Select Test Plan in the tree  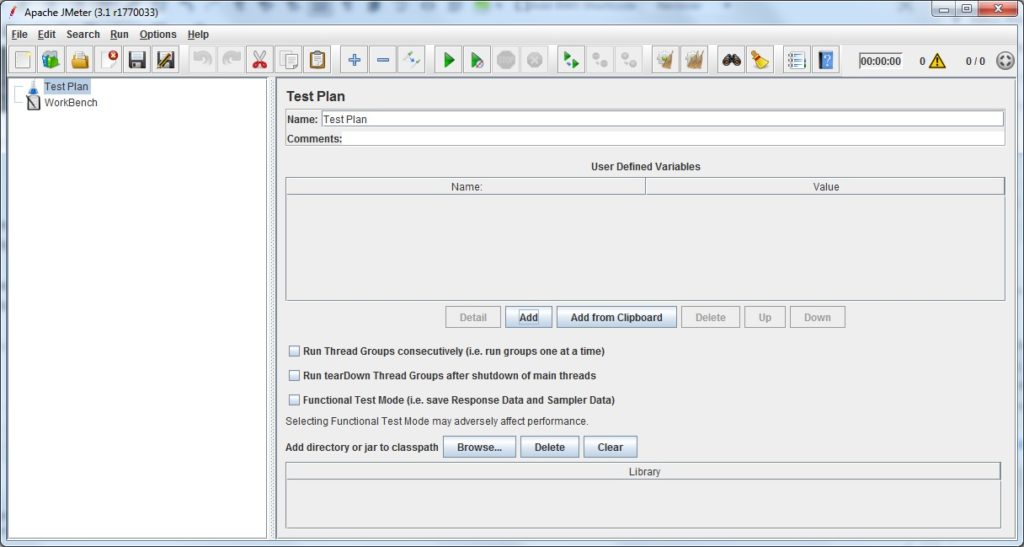tap(66, 86)
